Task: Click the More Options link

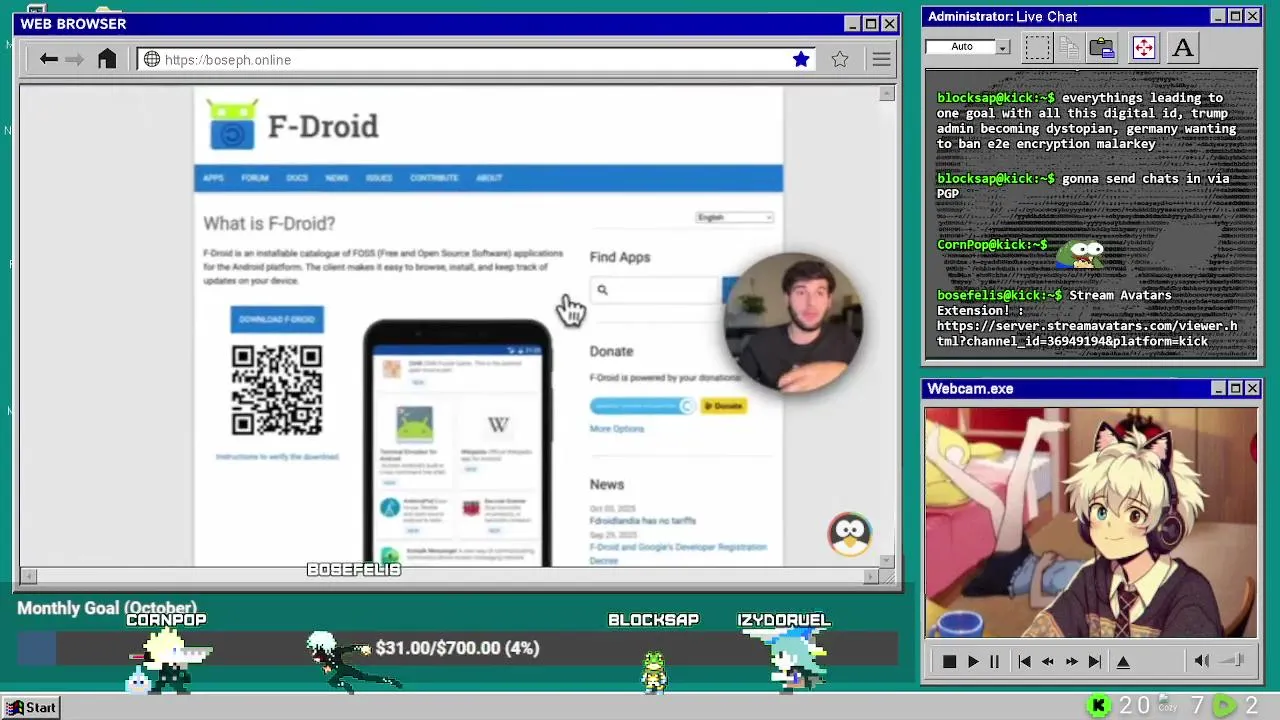Action: coord(617,428)
